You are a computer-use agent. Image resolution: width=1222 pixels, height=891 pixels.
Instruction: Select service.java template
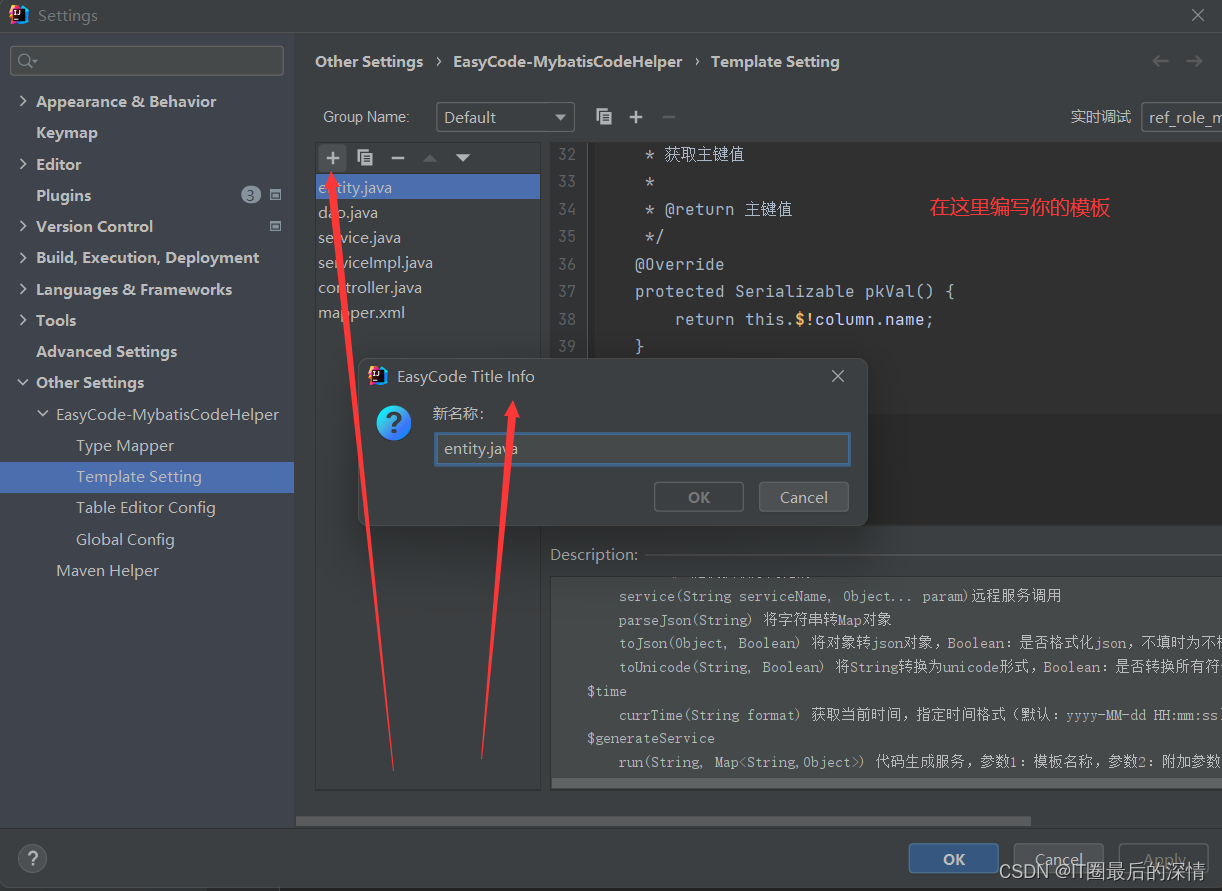pyautogui.click(x=428, y=237)
